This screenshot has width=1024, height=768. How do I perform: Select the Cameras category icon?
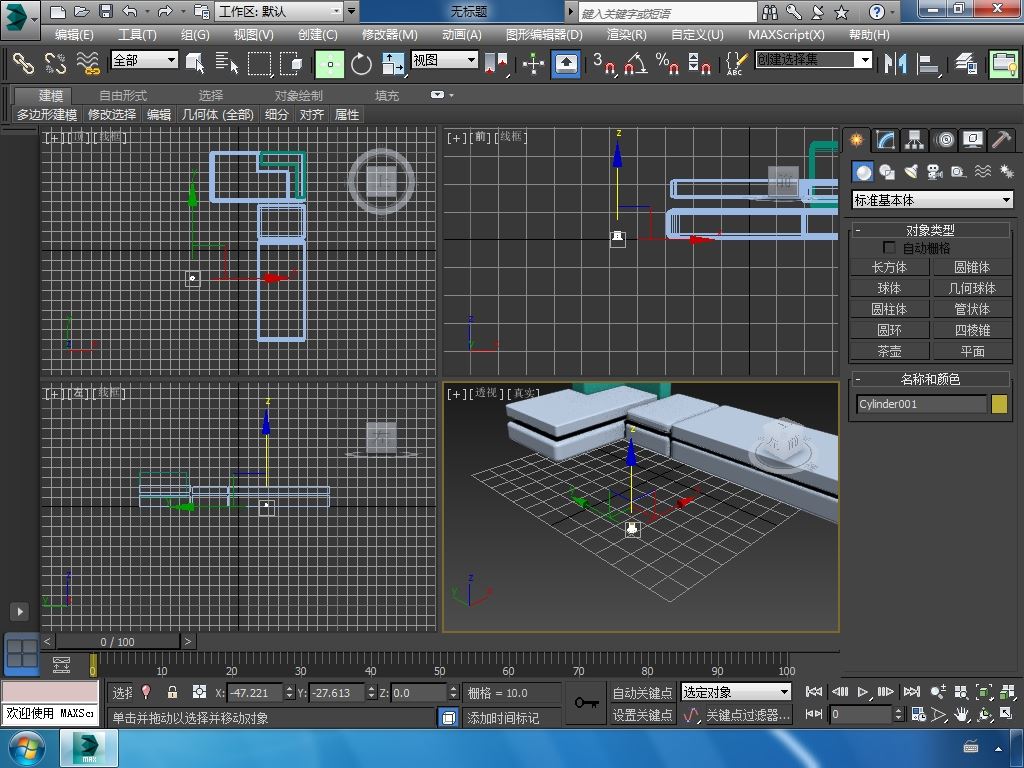935,172
